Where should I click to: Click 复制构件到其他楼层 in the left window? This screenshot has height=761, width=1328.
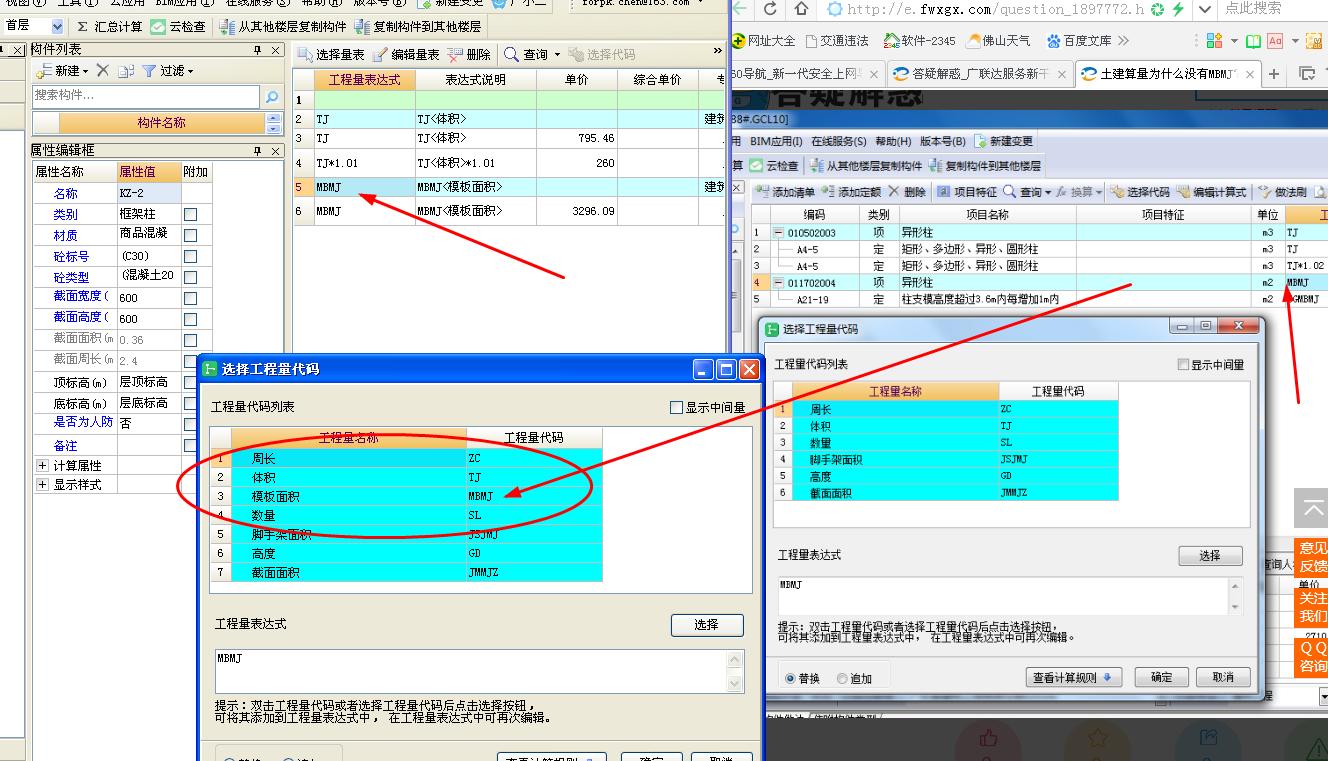coord(417,27)
